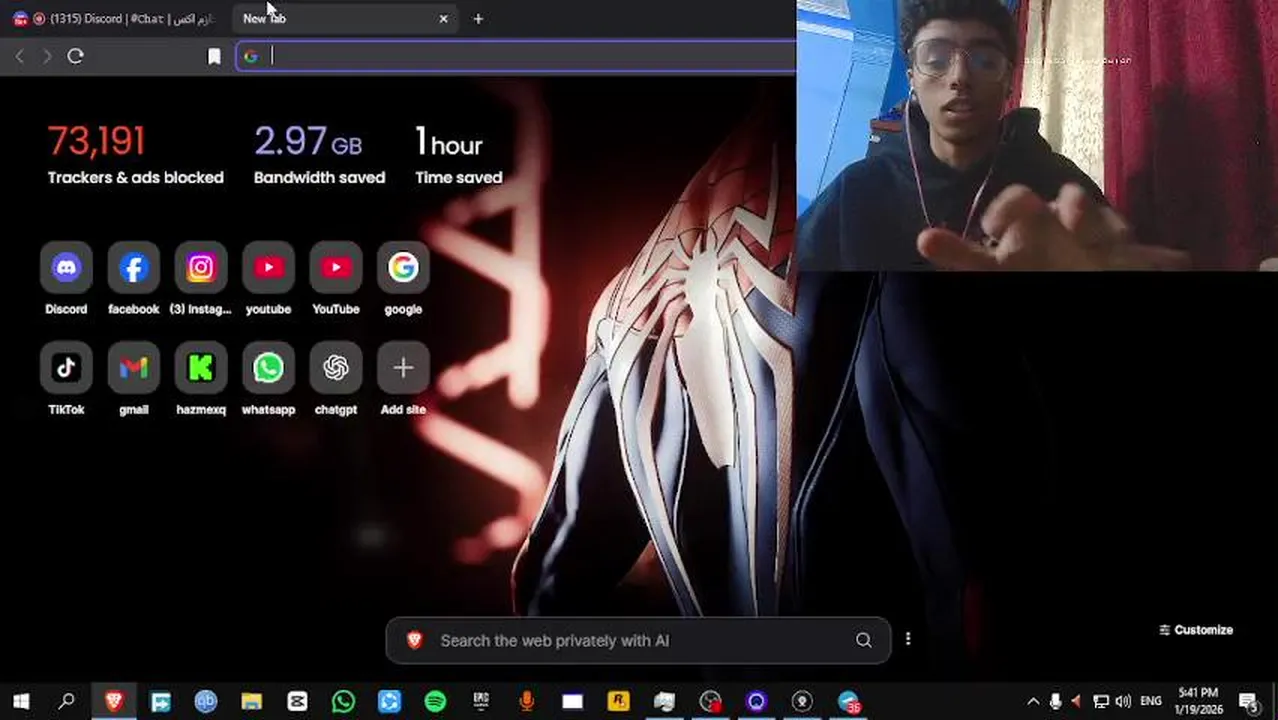1278x720 pixels.
Task: Click the magnifier icon in search box
Action: click(x=863, y=641)
